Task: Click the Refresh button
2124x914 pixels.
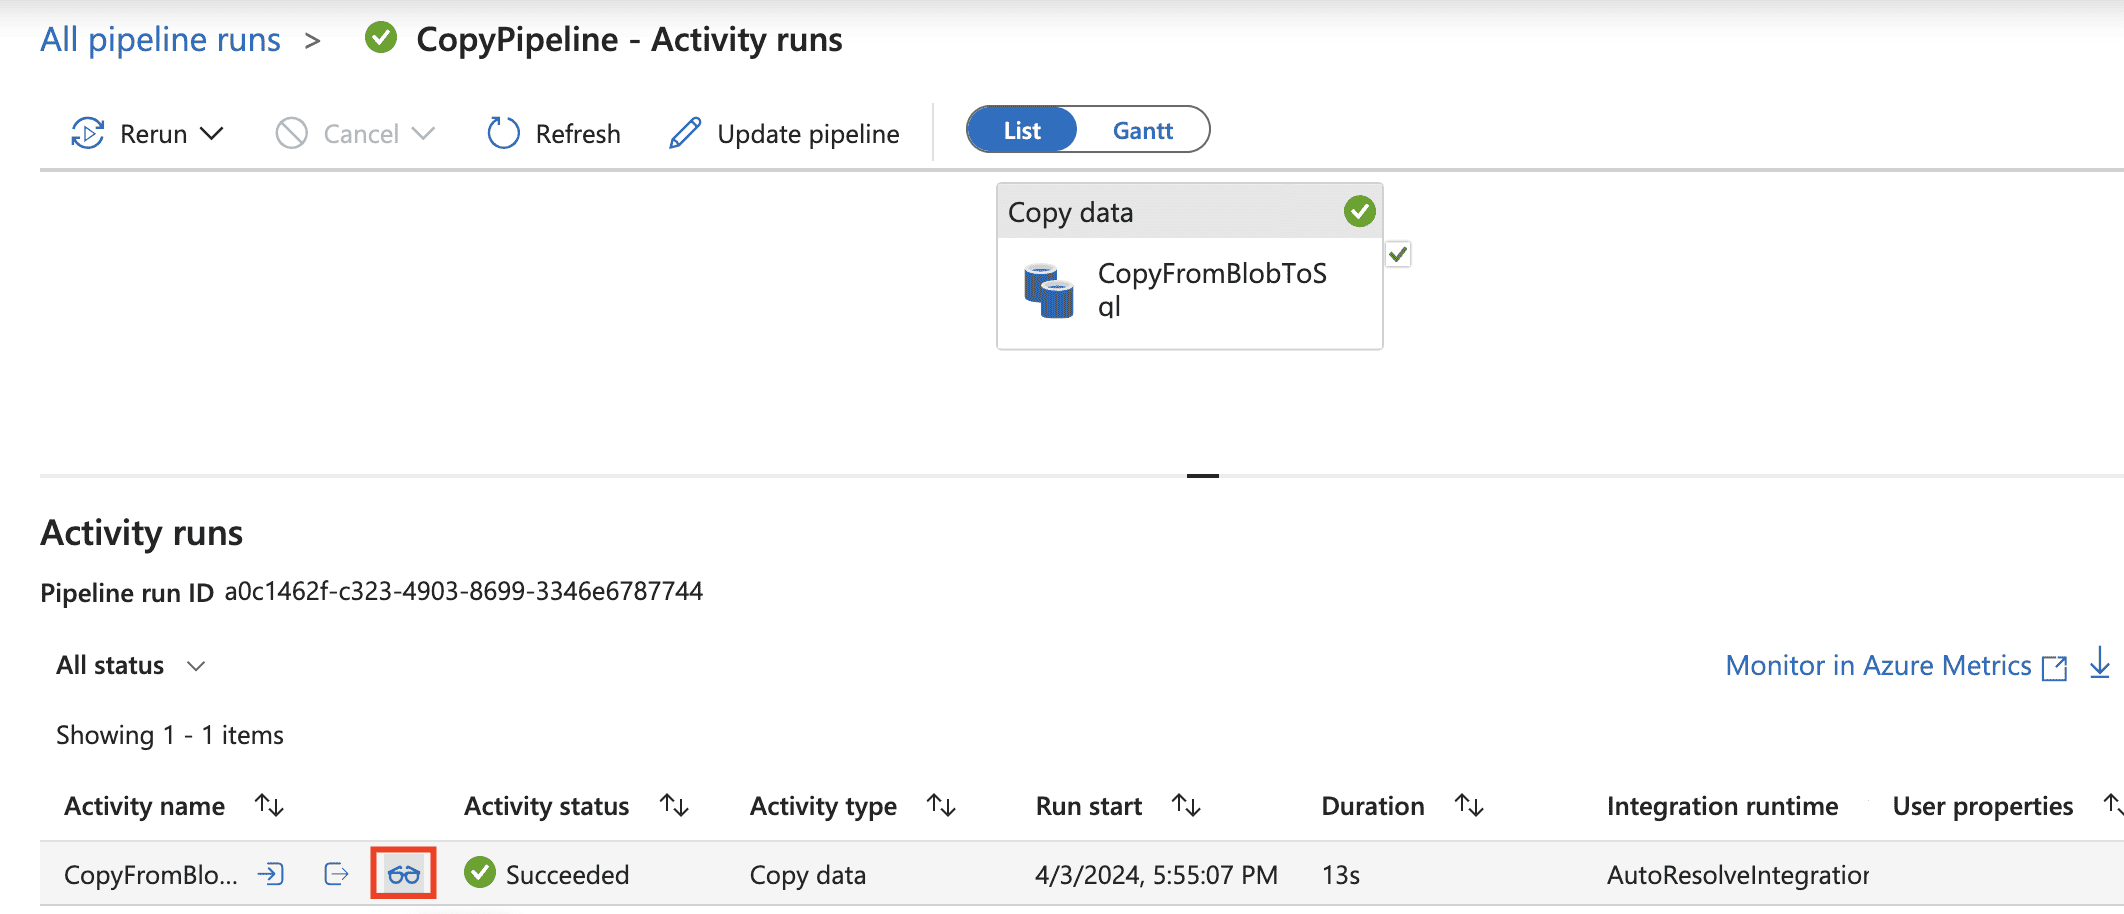Action: 554,133
